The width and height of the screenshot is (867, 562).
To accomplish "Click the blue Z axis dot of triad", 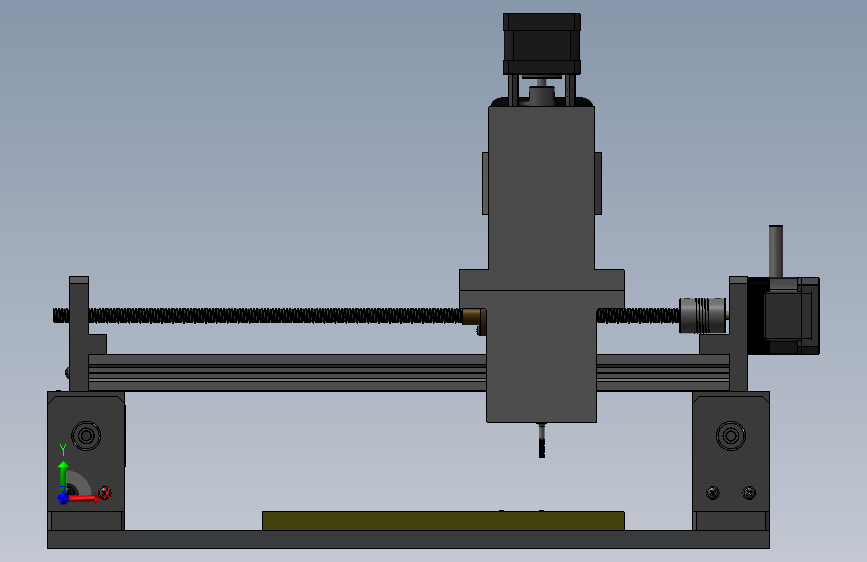I will [x=63, y=498].
